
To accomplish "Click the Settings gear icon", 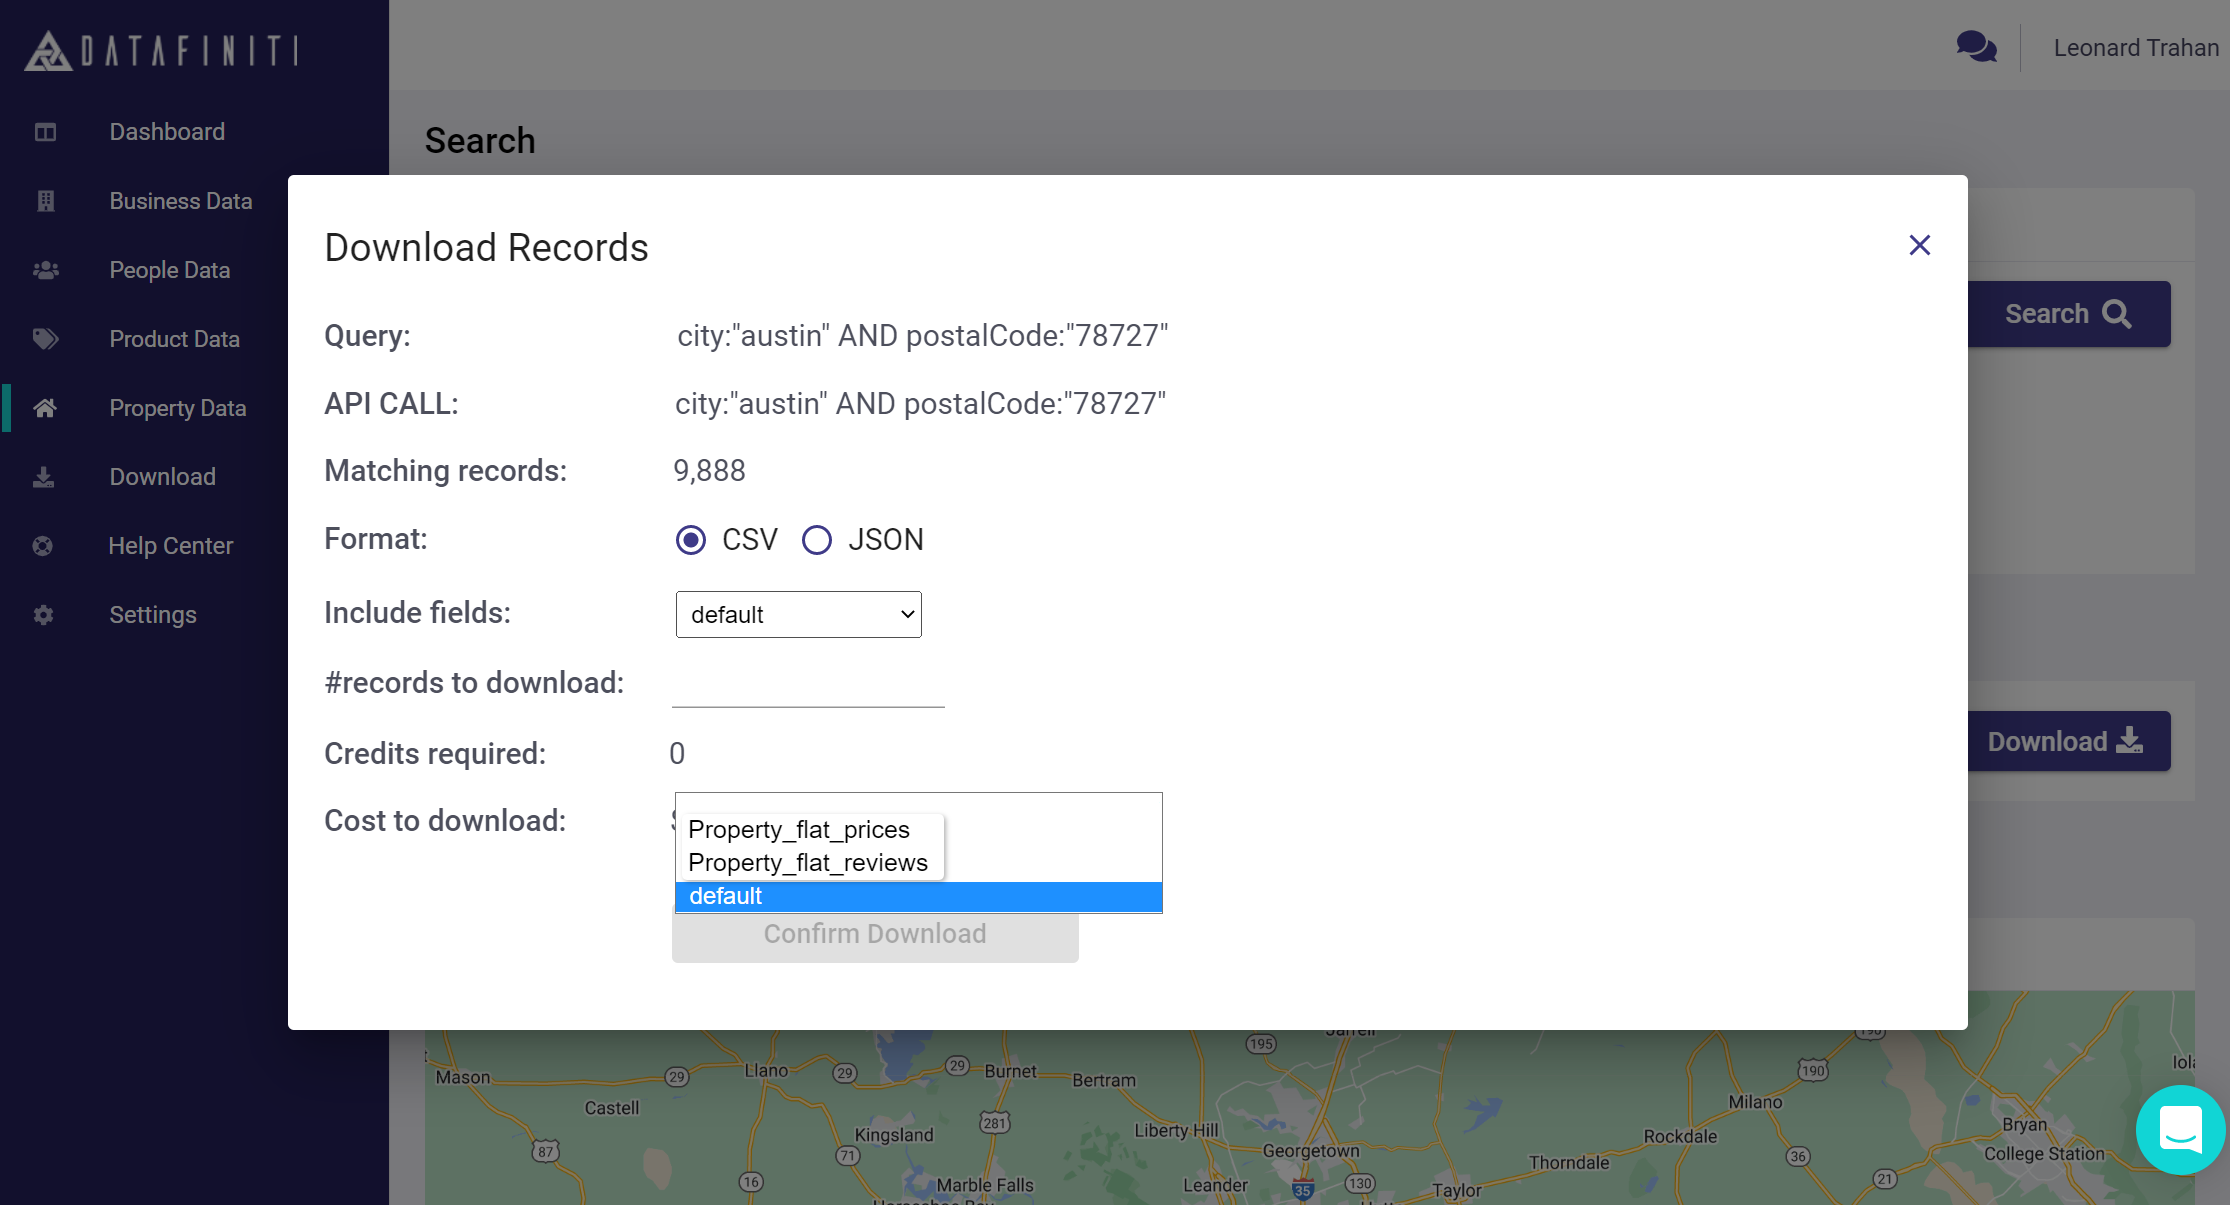I will click(x=43, y=615).
